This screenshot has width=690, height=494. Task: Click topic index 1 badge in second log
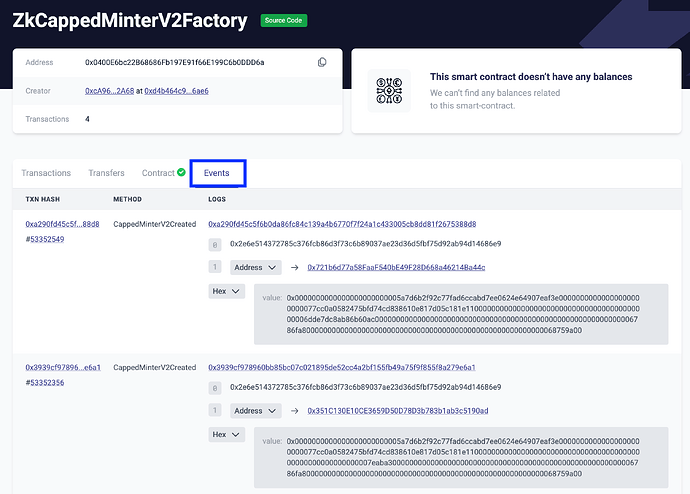[x=214, y=410]
